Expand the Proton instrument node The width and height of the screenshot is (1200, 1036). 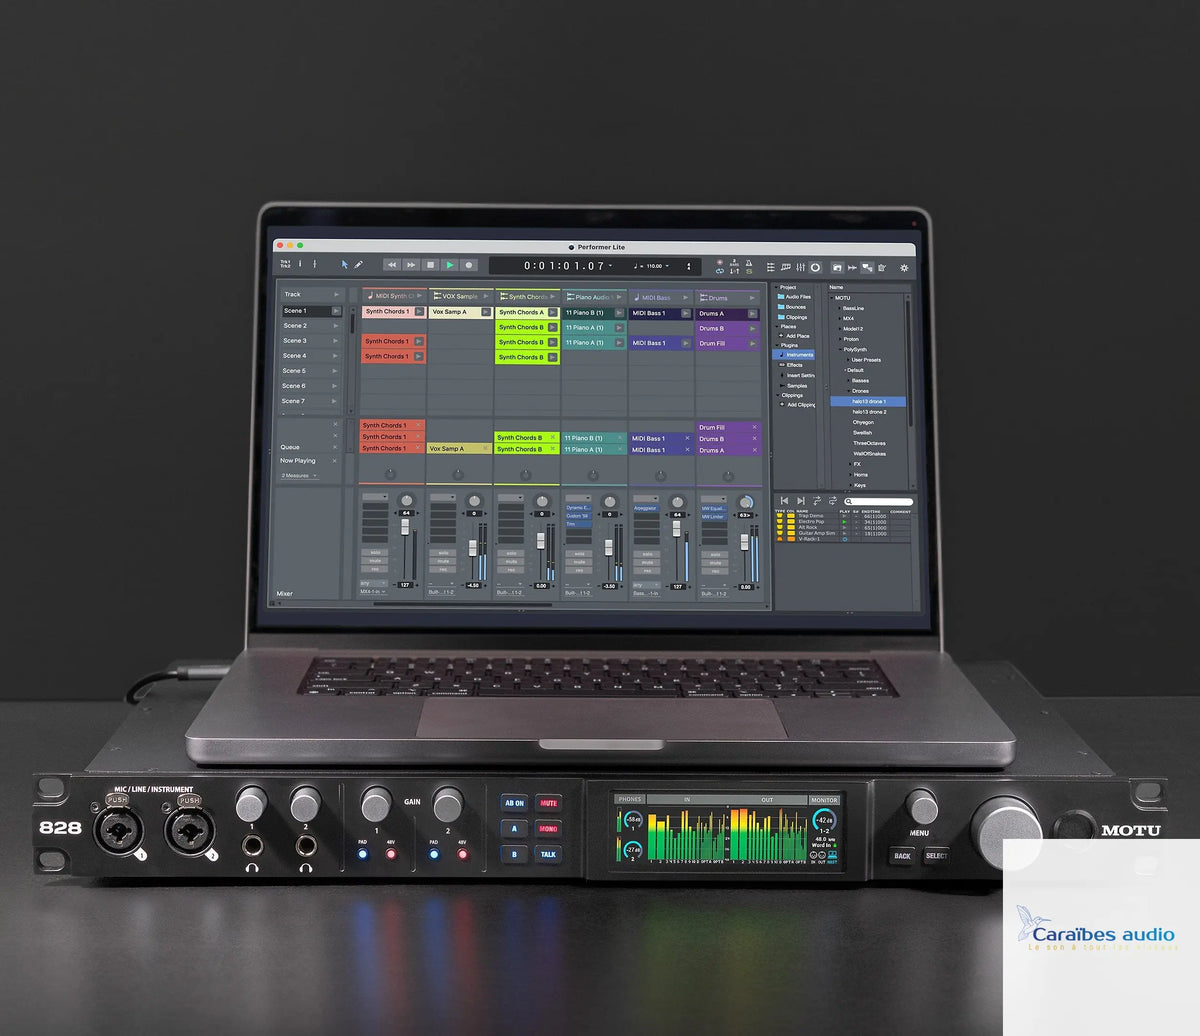(839, 339)
